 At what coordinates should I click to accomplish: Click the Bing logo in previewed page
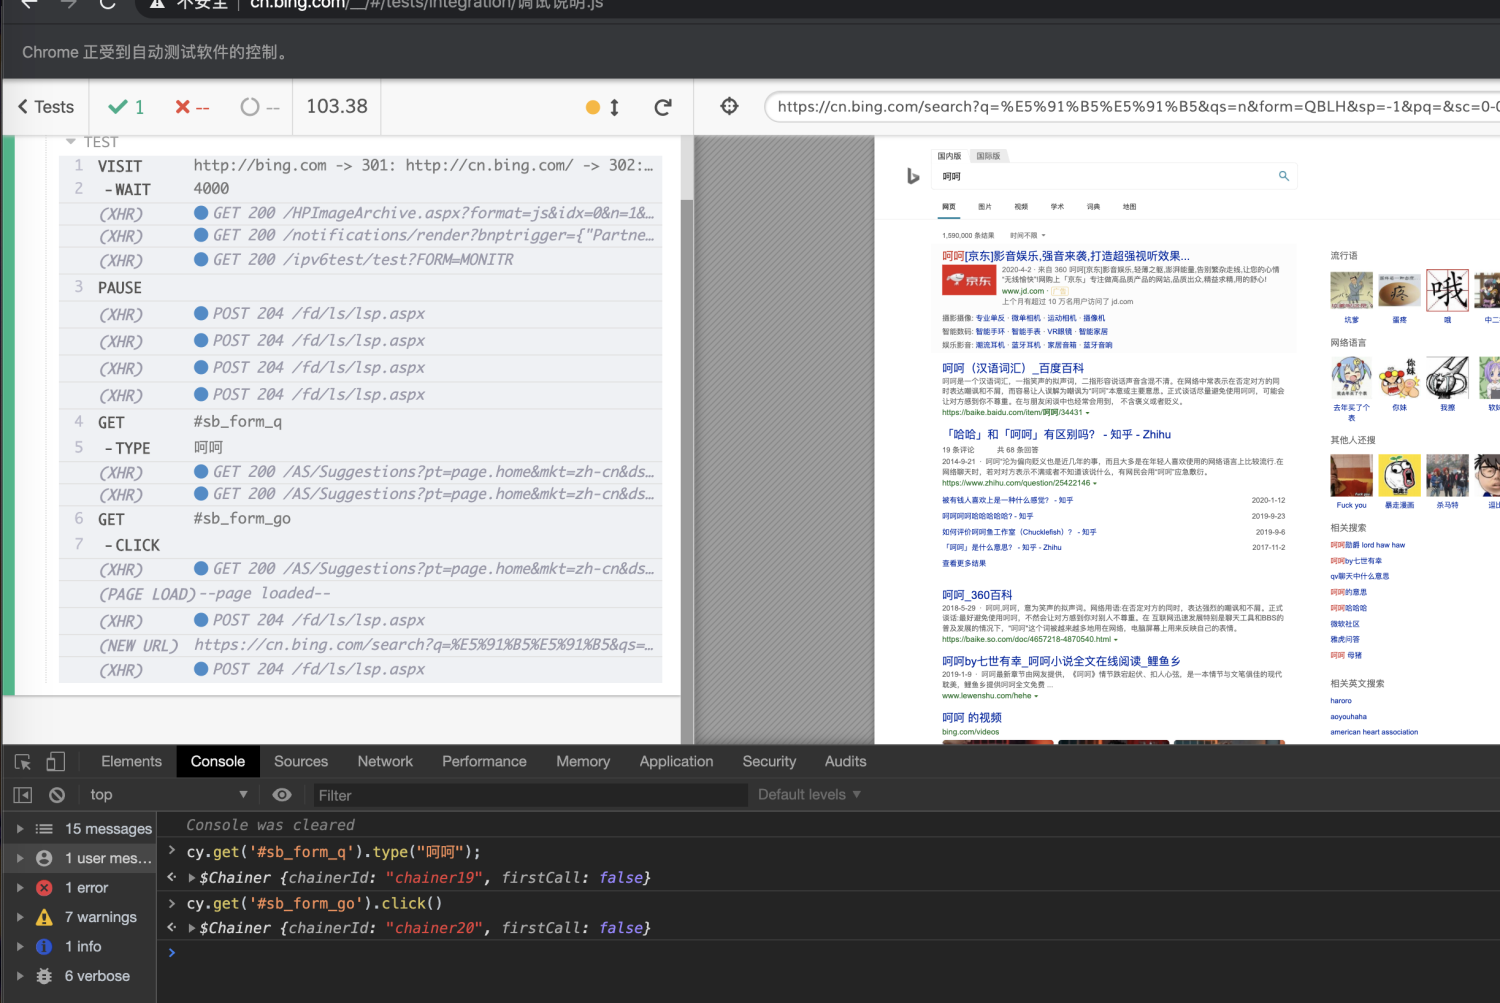912,176
